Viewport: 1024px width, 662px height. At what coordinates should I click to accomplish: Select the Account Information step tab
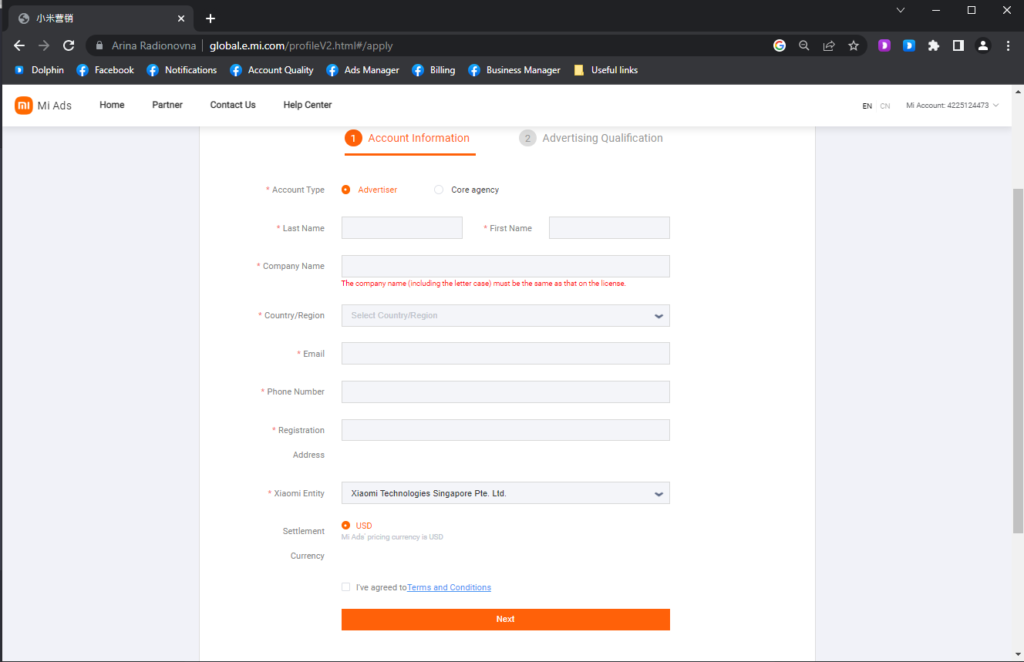tap(409, 138)
